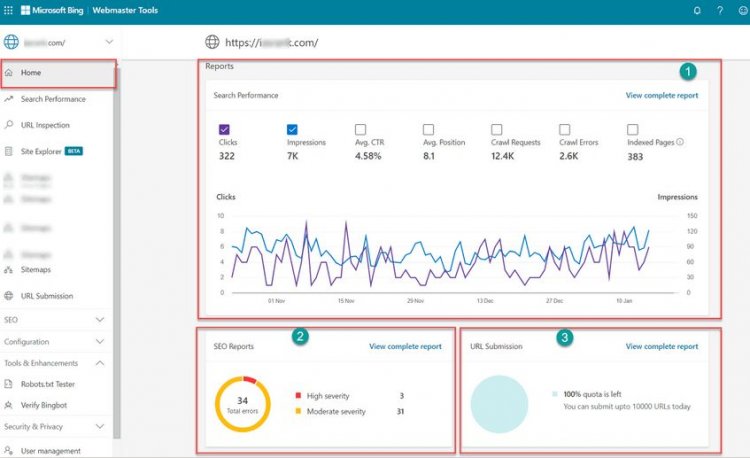
Task: Click the light blue quota legend swatch
Action: click(x=555, y=394)
